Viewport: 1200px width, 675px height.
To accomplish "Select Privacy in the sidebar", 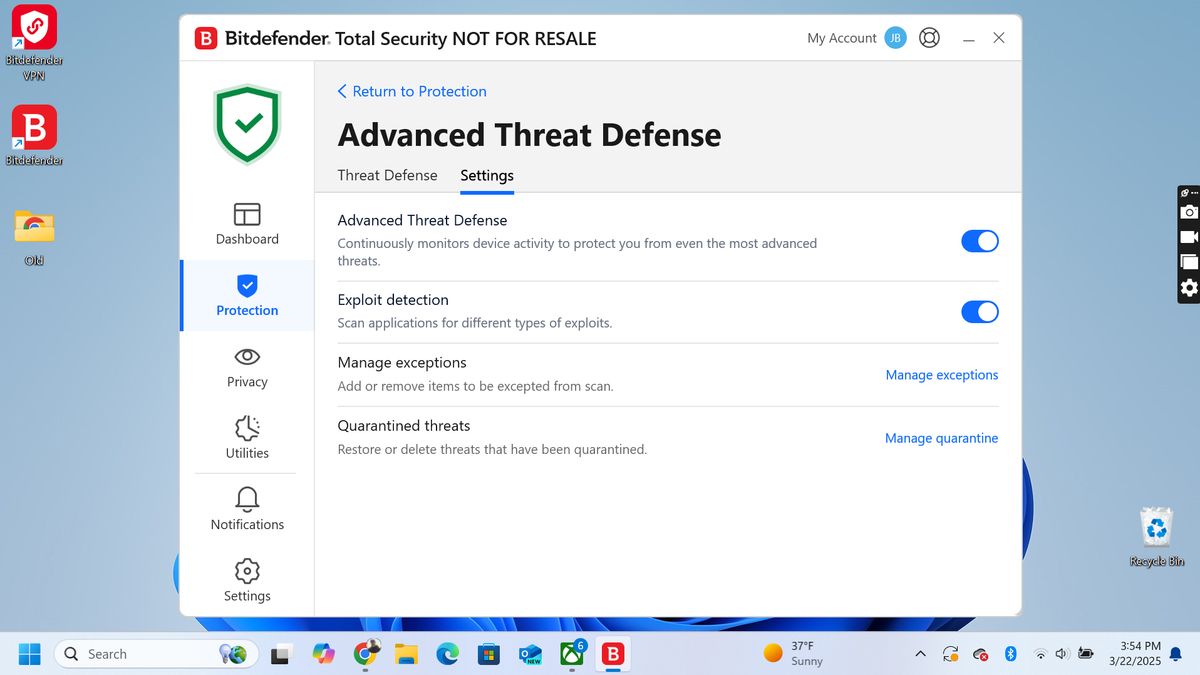I will tap(246, 368).
